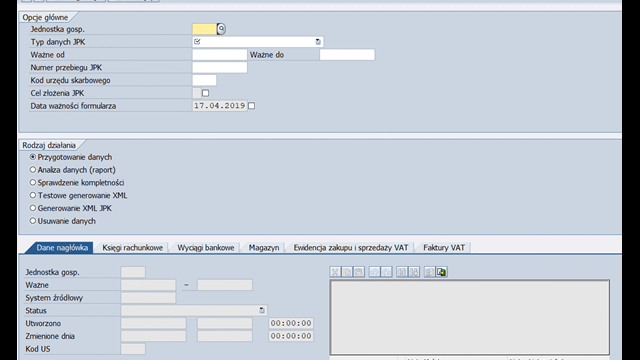Open the Typ danych JPK dropdown
This screenshot has width=640, height=360.
pos(318,42)
